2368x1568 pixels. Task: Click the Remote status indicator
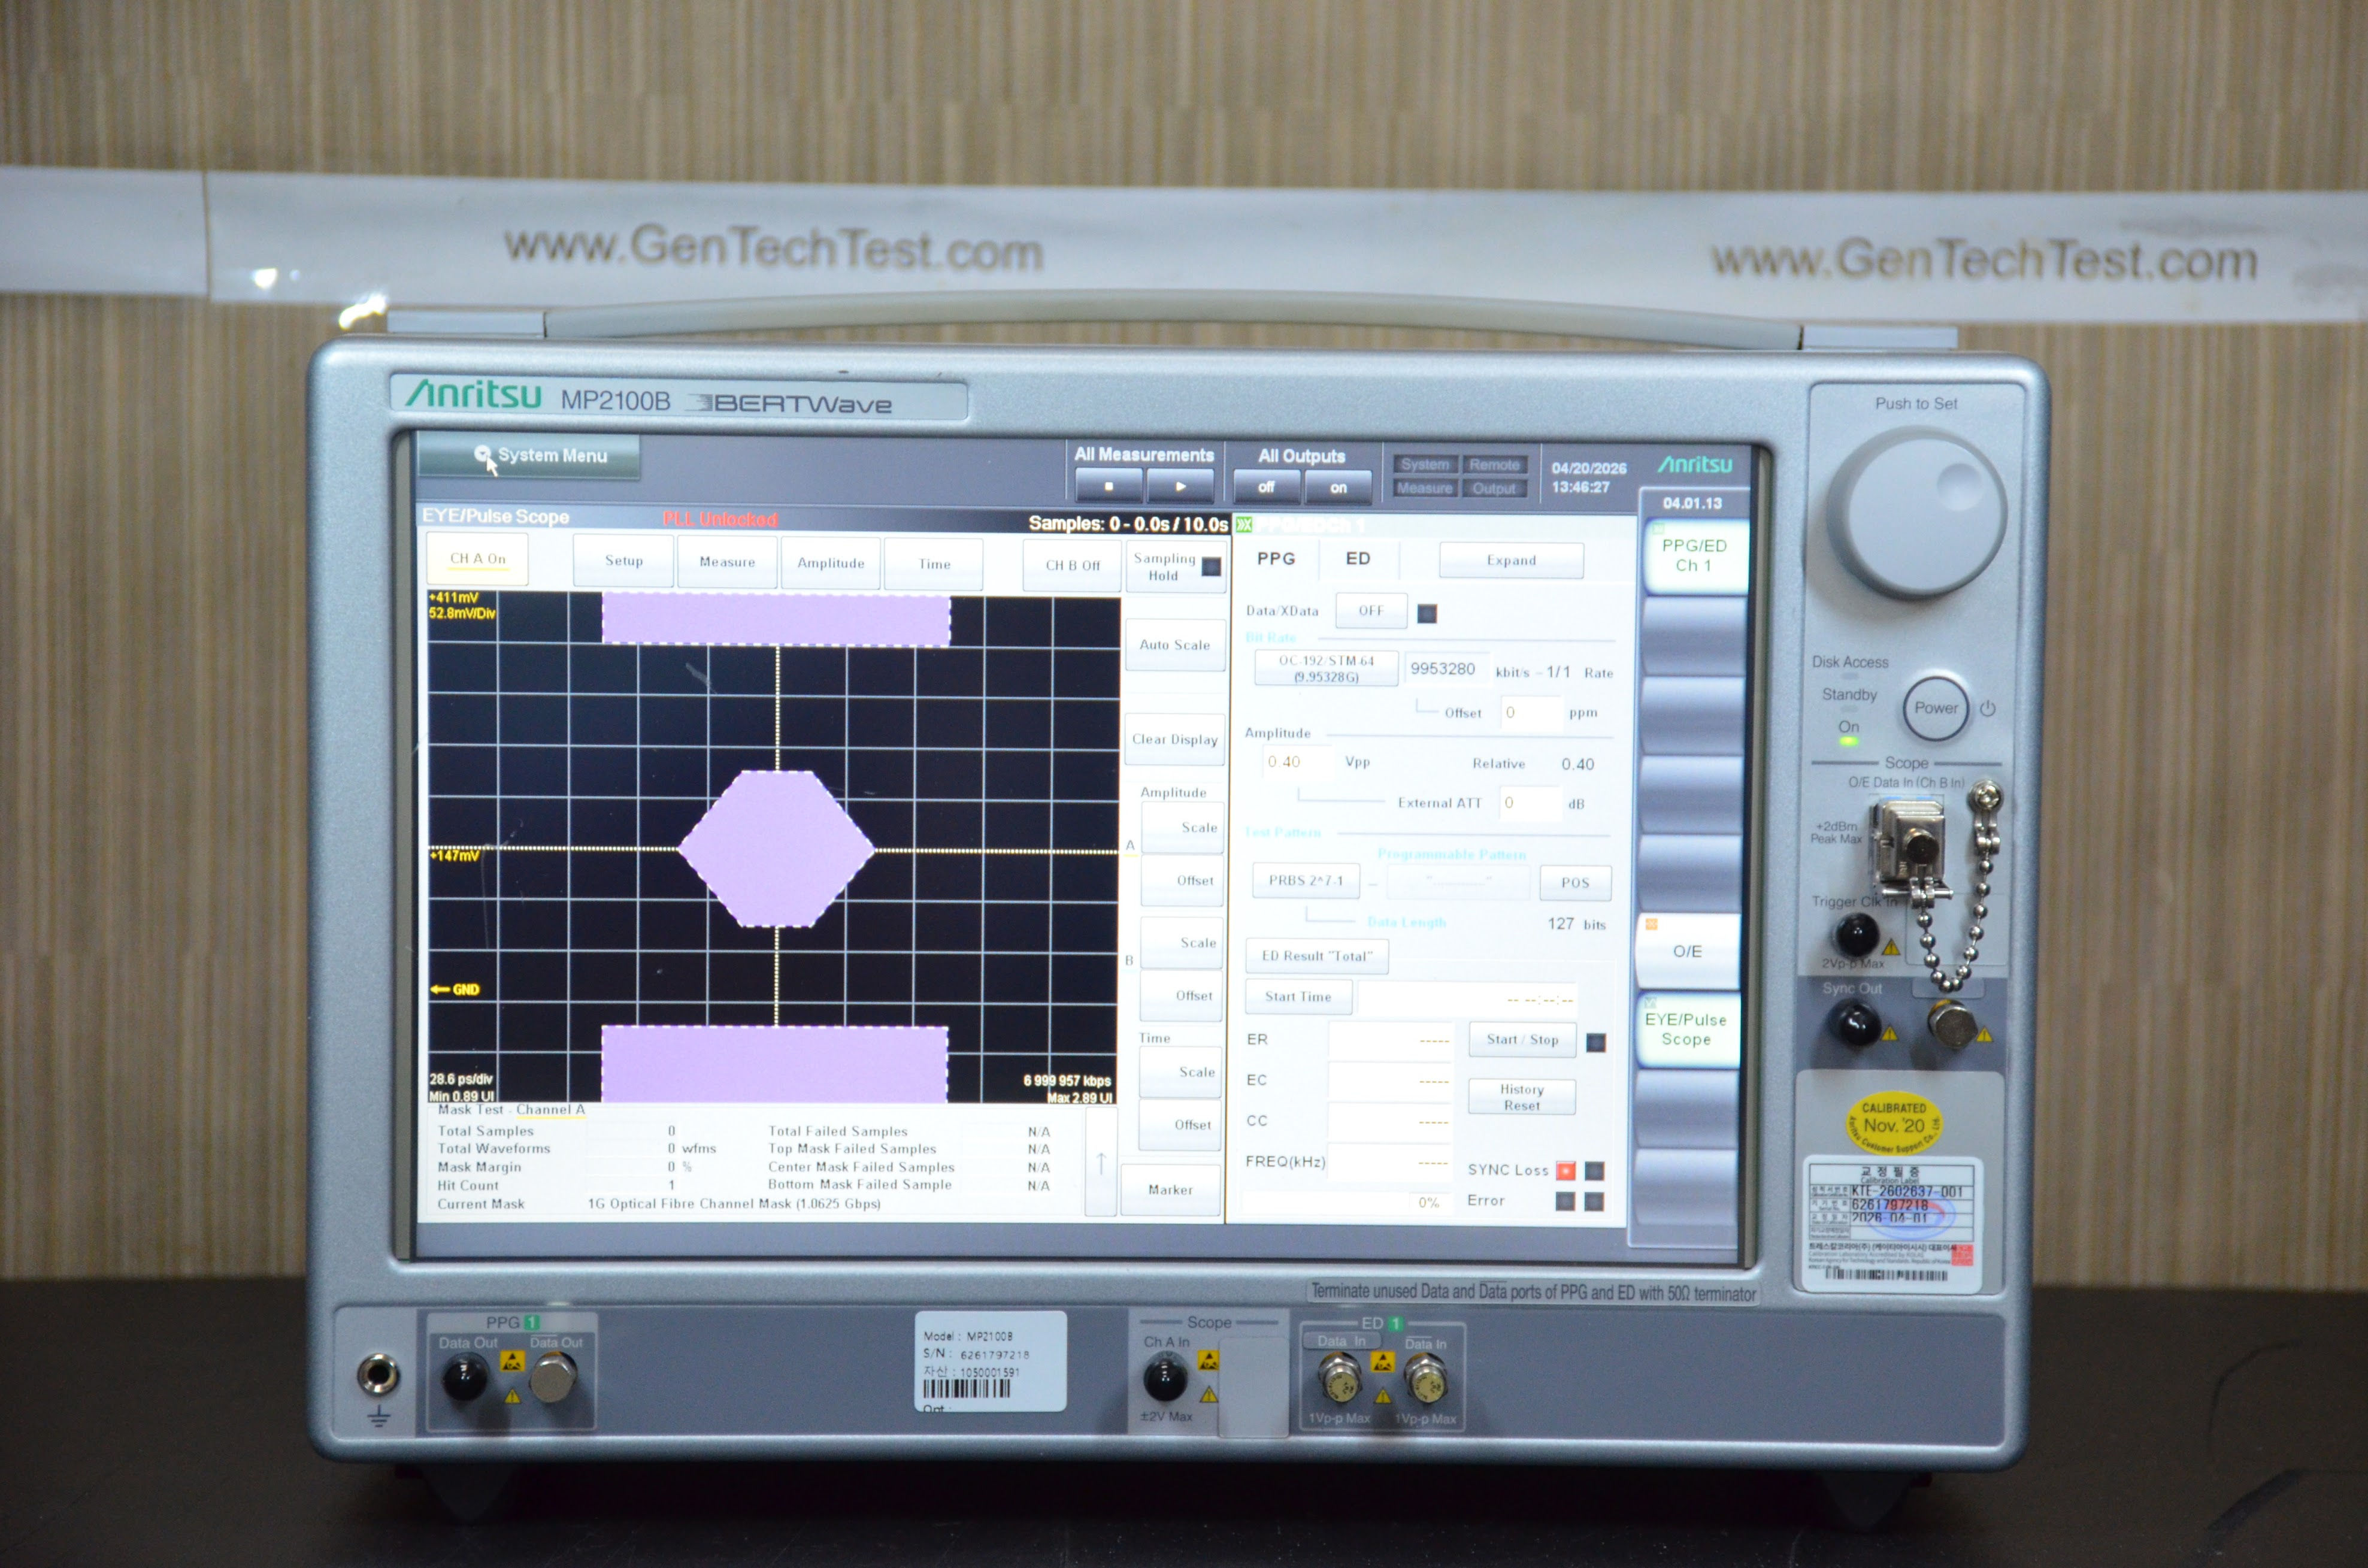[1494, 465]
